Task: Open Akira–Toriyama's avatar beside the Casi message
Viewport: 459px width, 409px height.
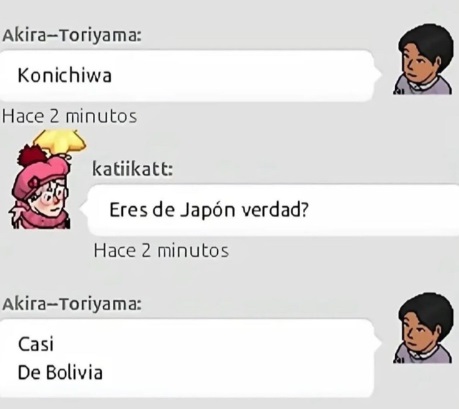Action: 424,328
